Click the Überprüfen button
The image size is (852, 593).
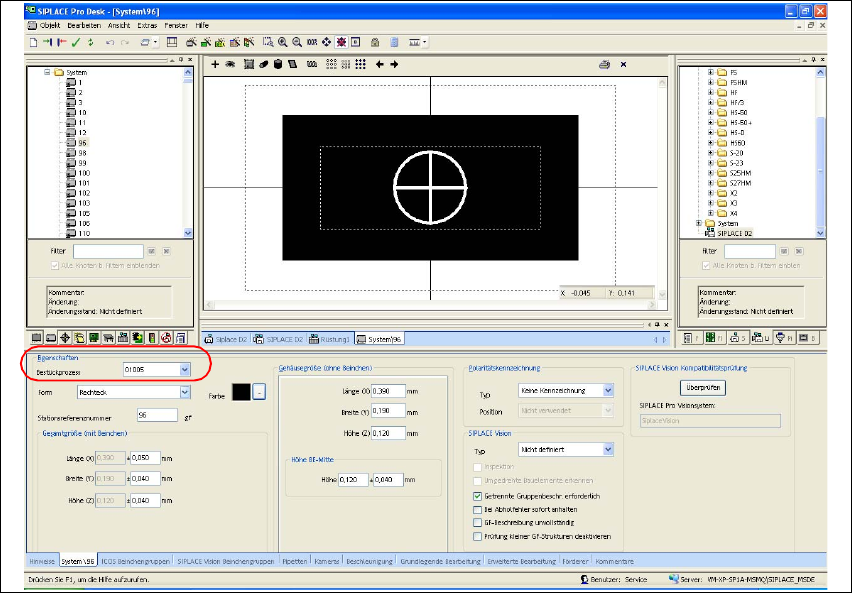click(x=703, y=386)
